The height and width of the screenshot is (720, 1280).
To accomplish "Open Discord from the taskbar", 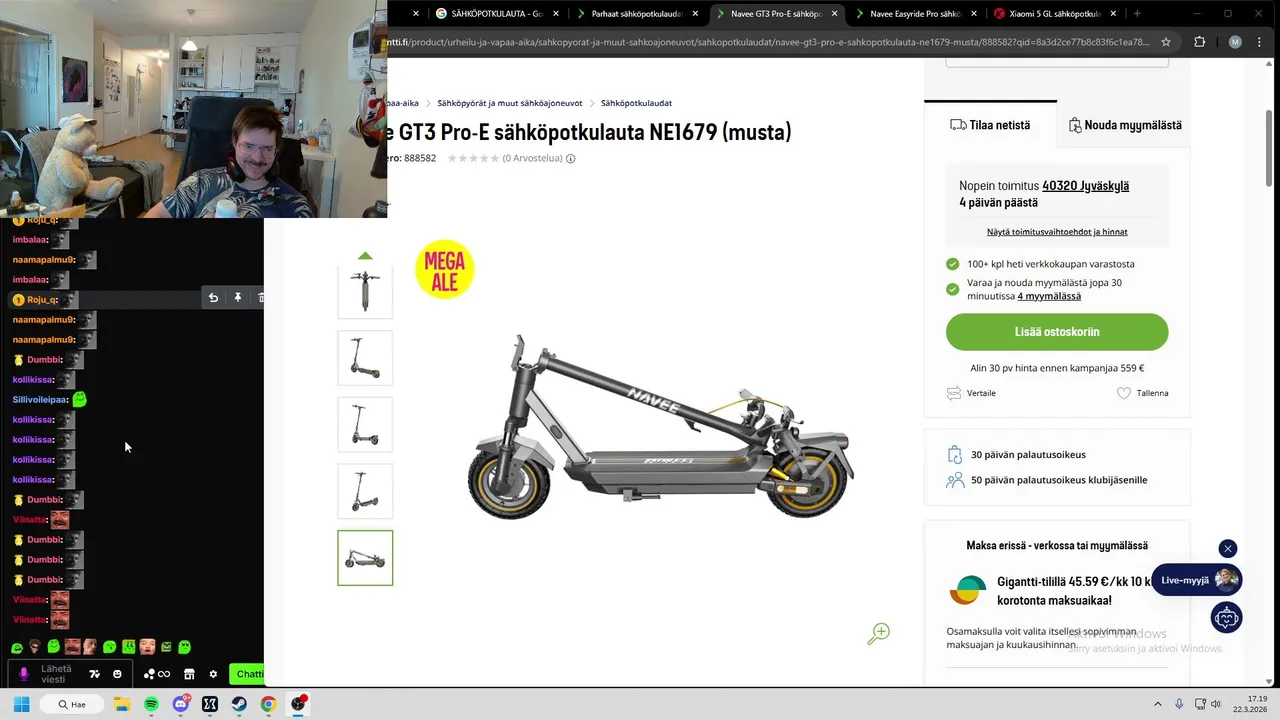I will (180, 704).
